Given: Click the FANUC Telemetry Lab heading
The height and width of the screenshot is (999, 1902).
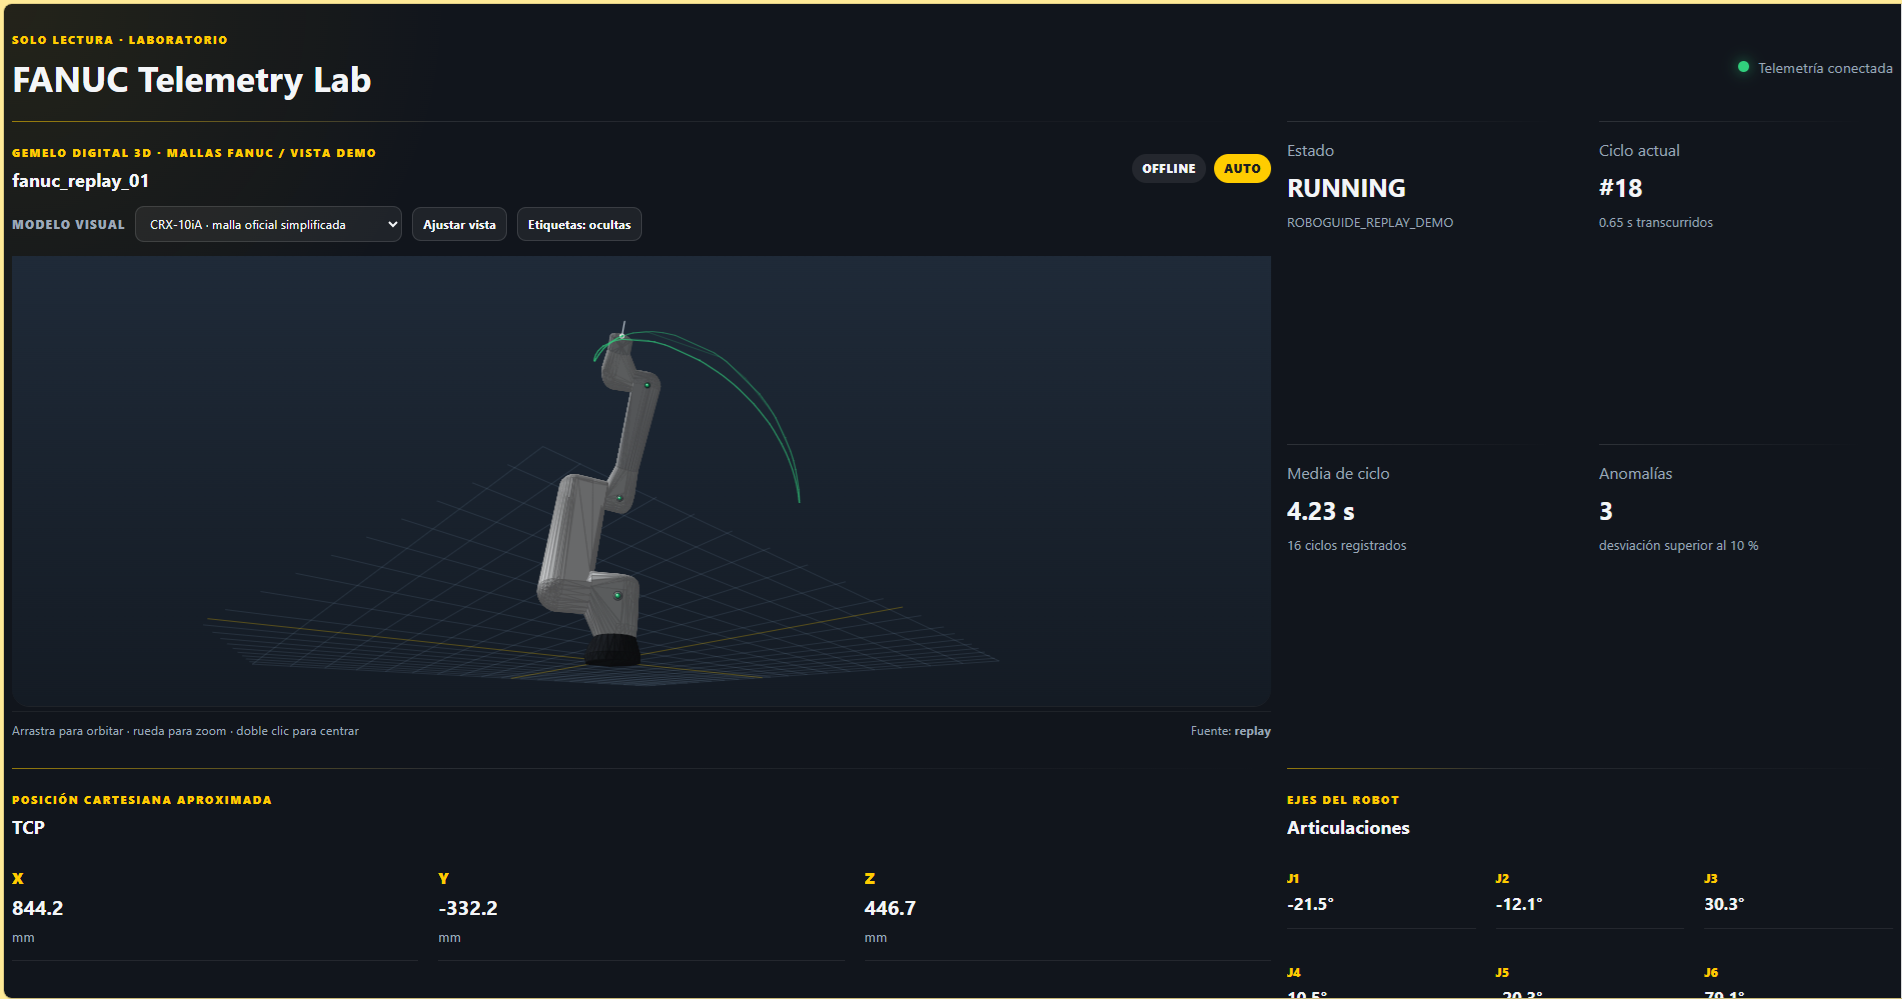Looking at the screenshot, I should click(191, 80).
